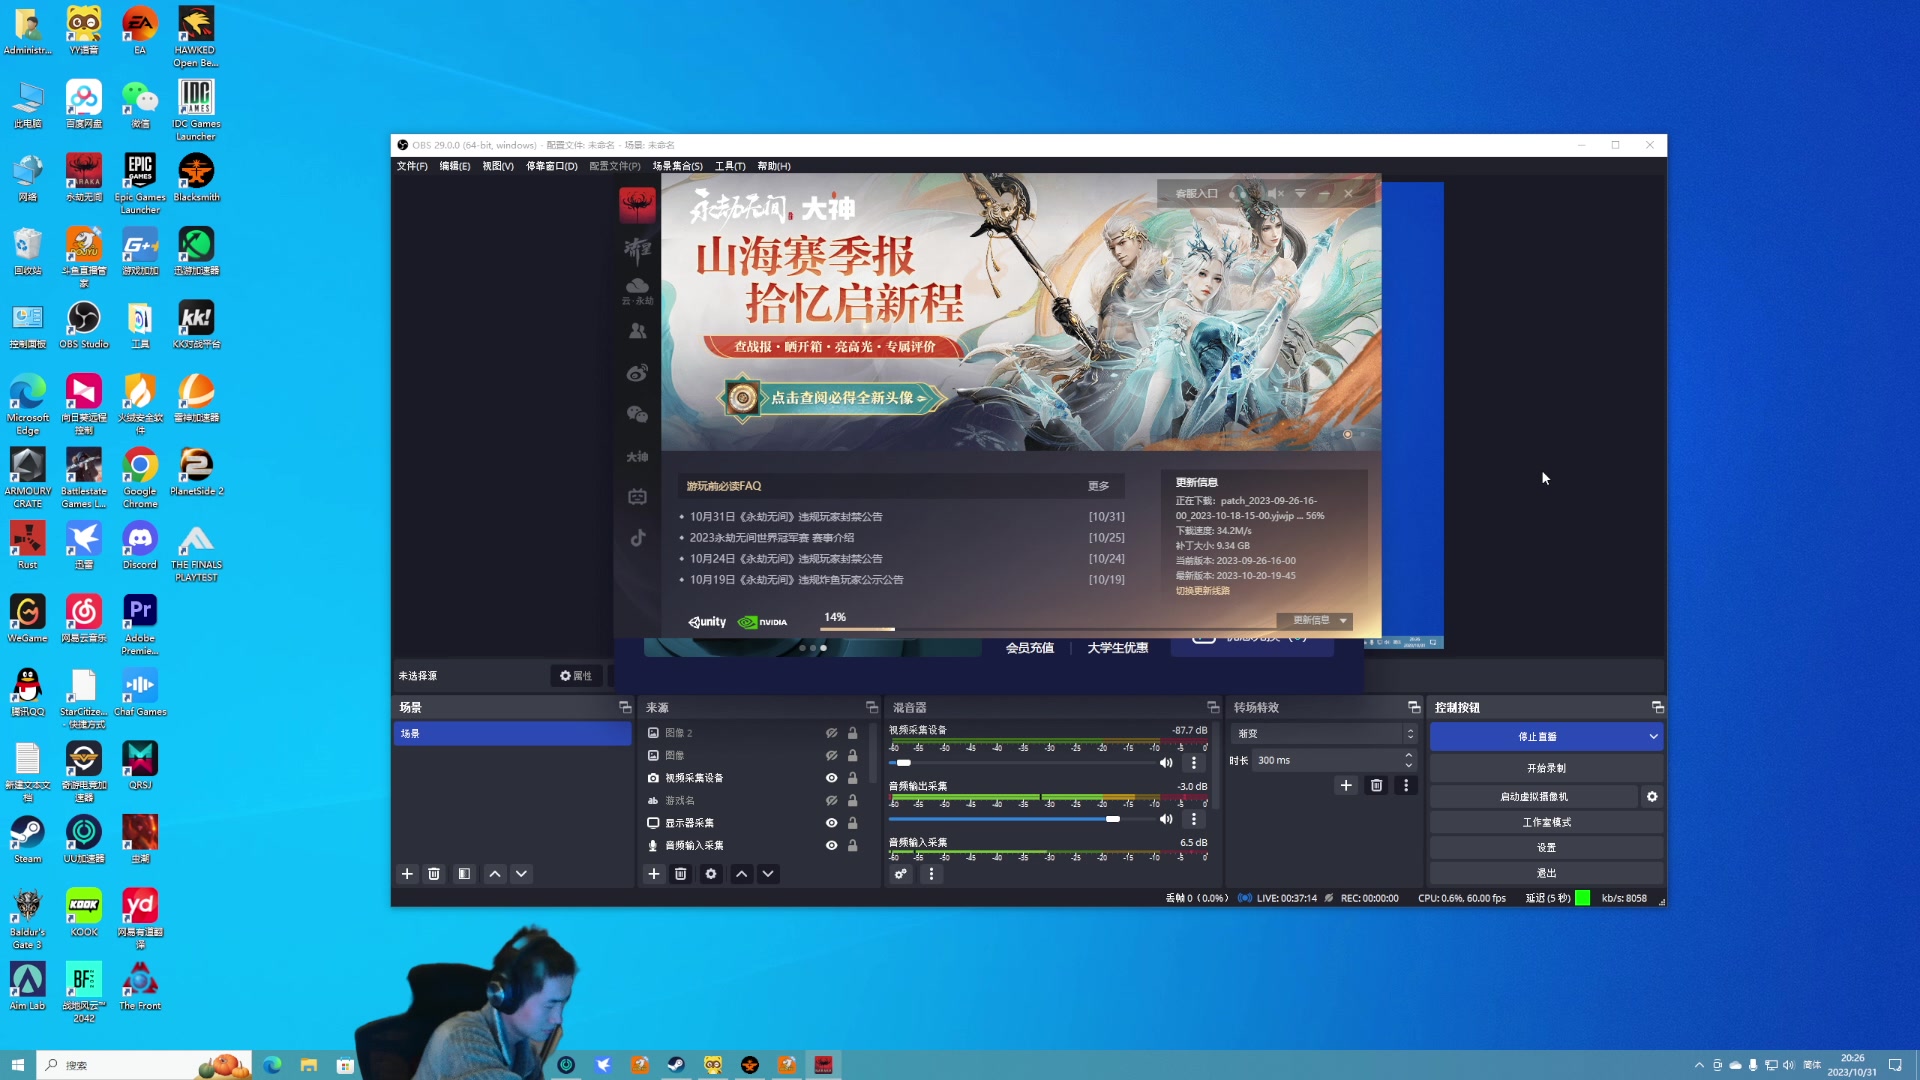Hide the 音频输入采集 source
1920x1080 pixels.
831,846
